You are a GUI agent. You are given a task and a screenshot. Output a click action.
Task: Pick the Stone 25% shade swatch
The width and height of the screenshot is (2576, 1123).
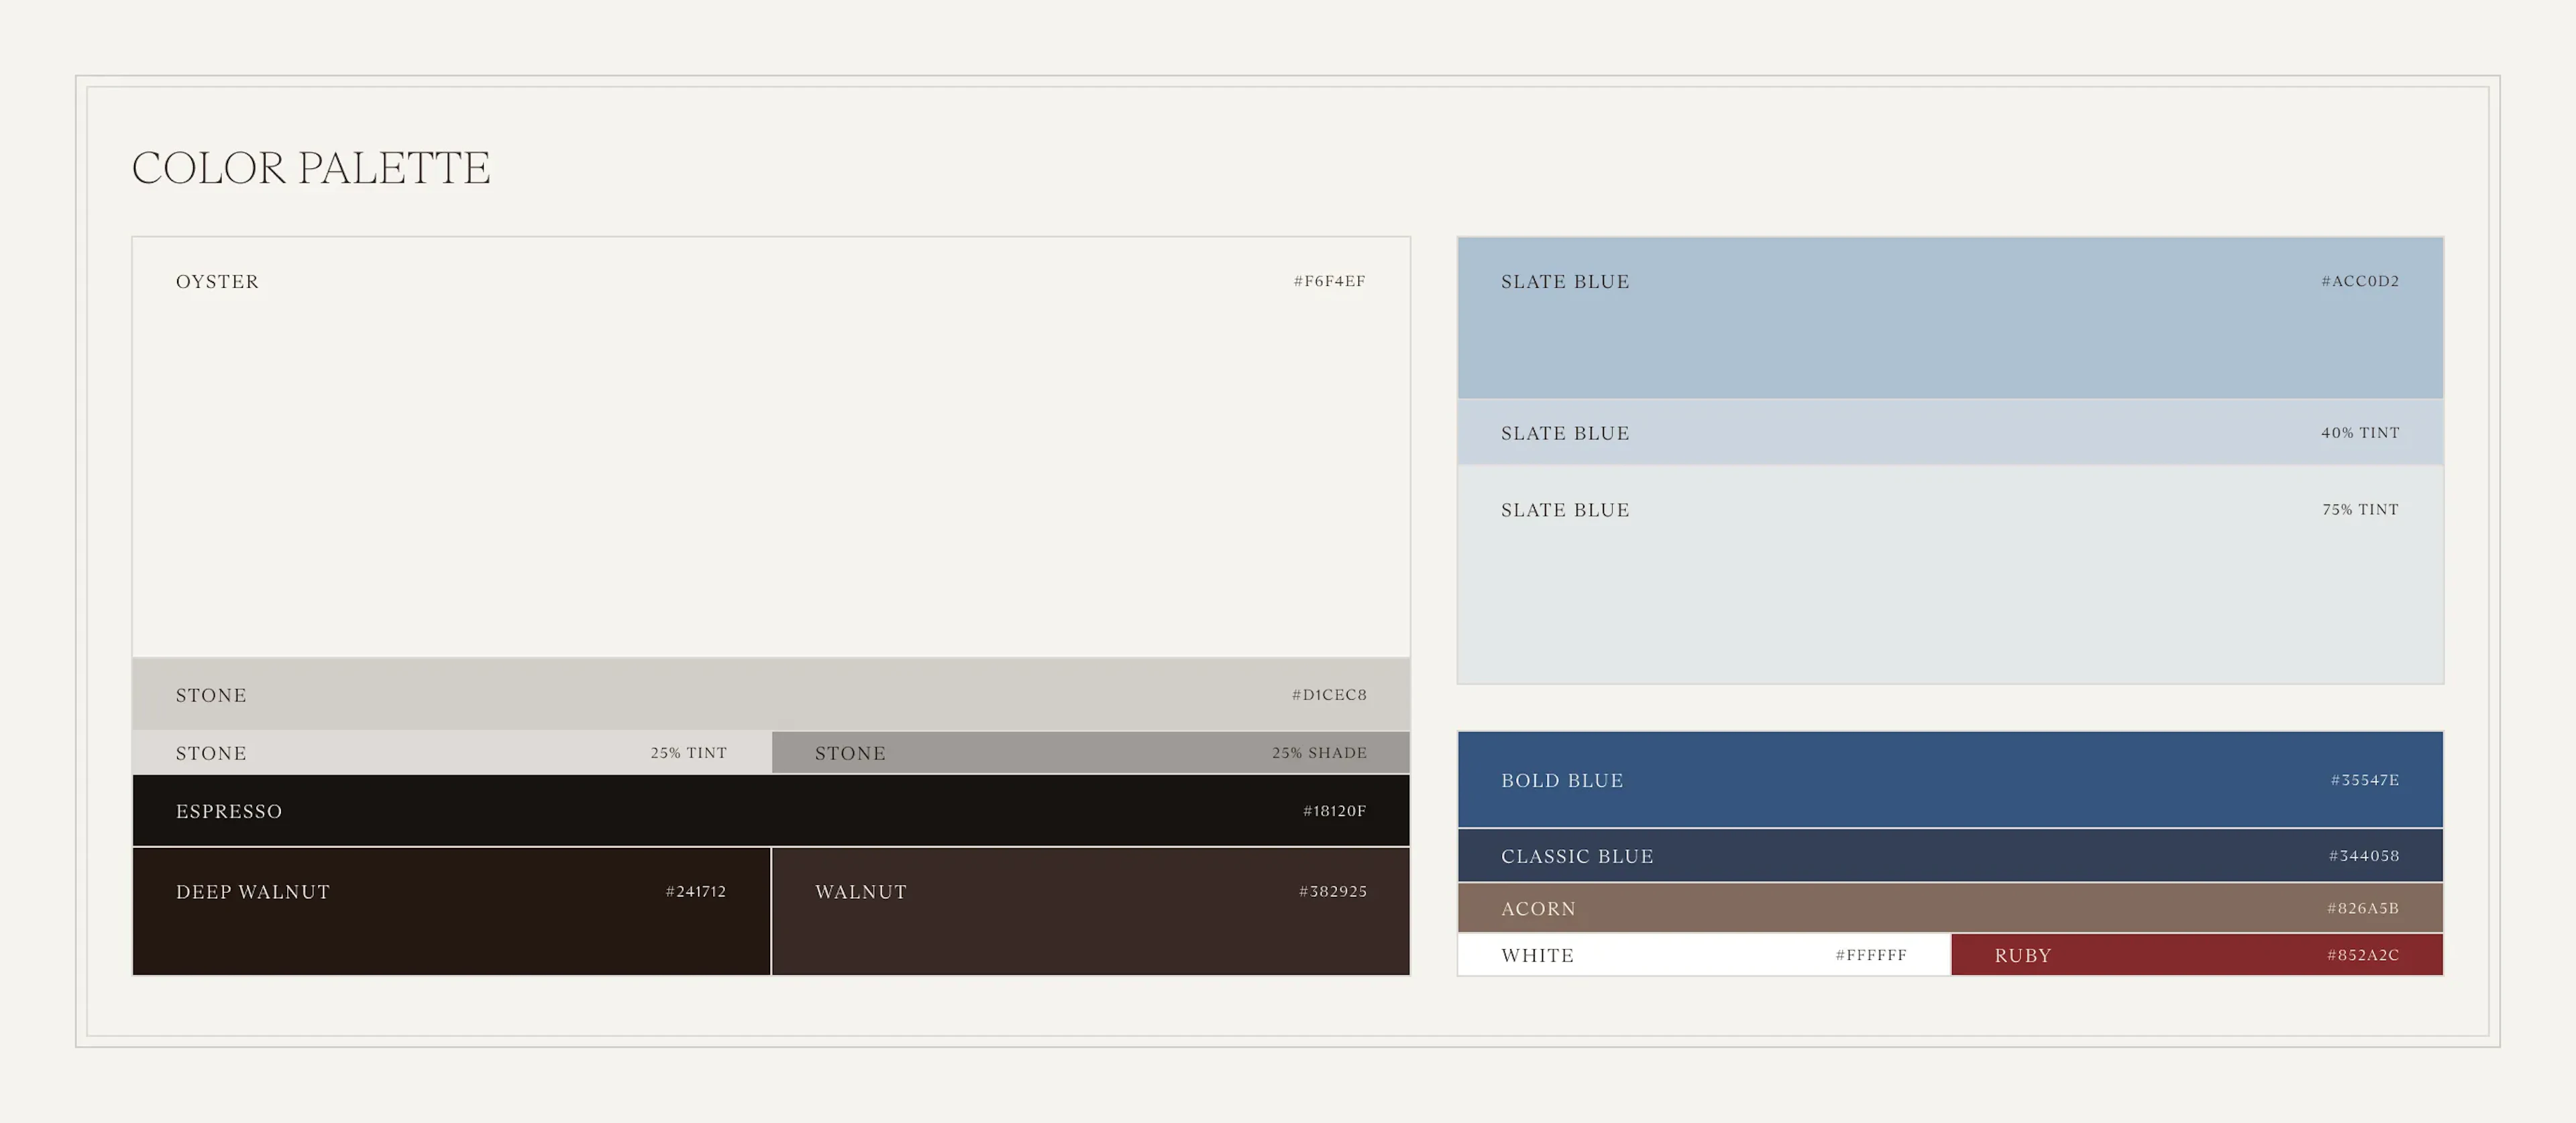[1091, 752]
